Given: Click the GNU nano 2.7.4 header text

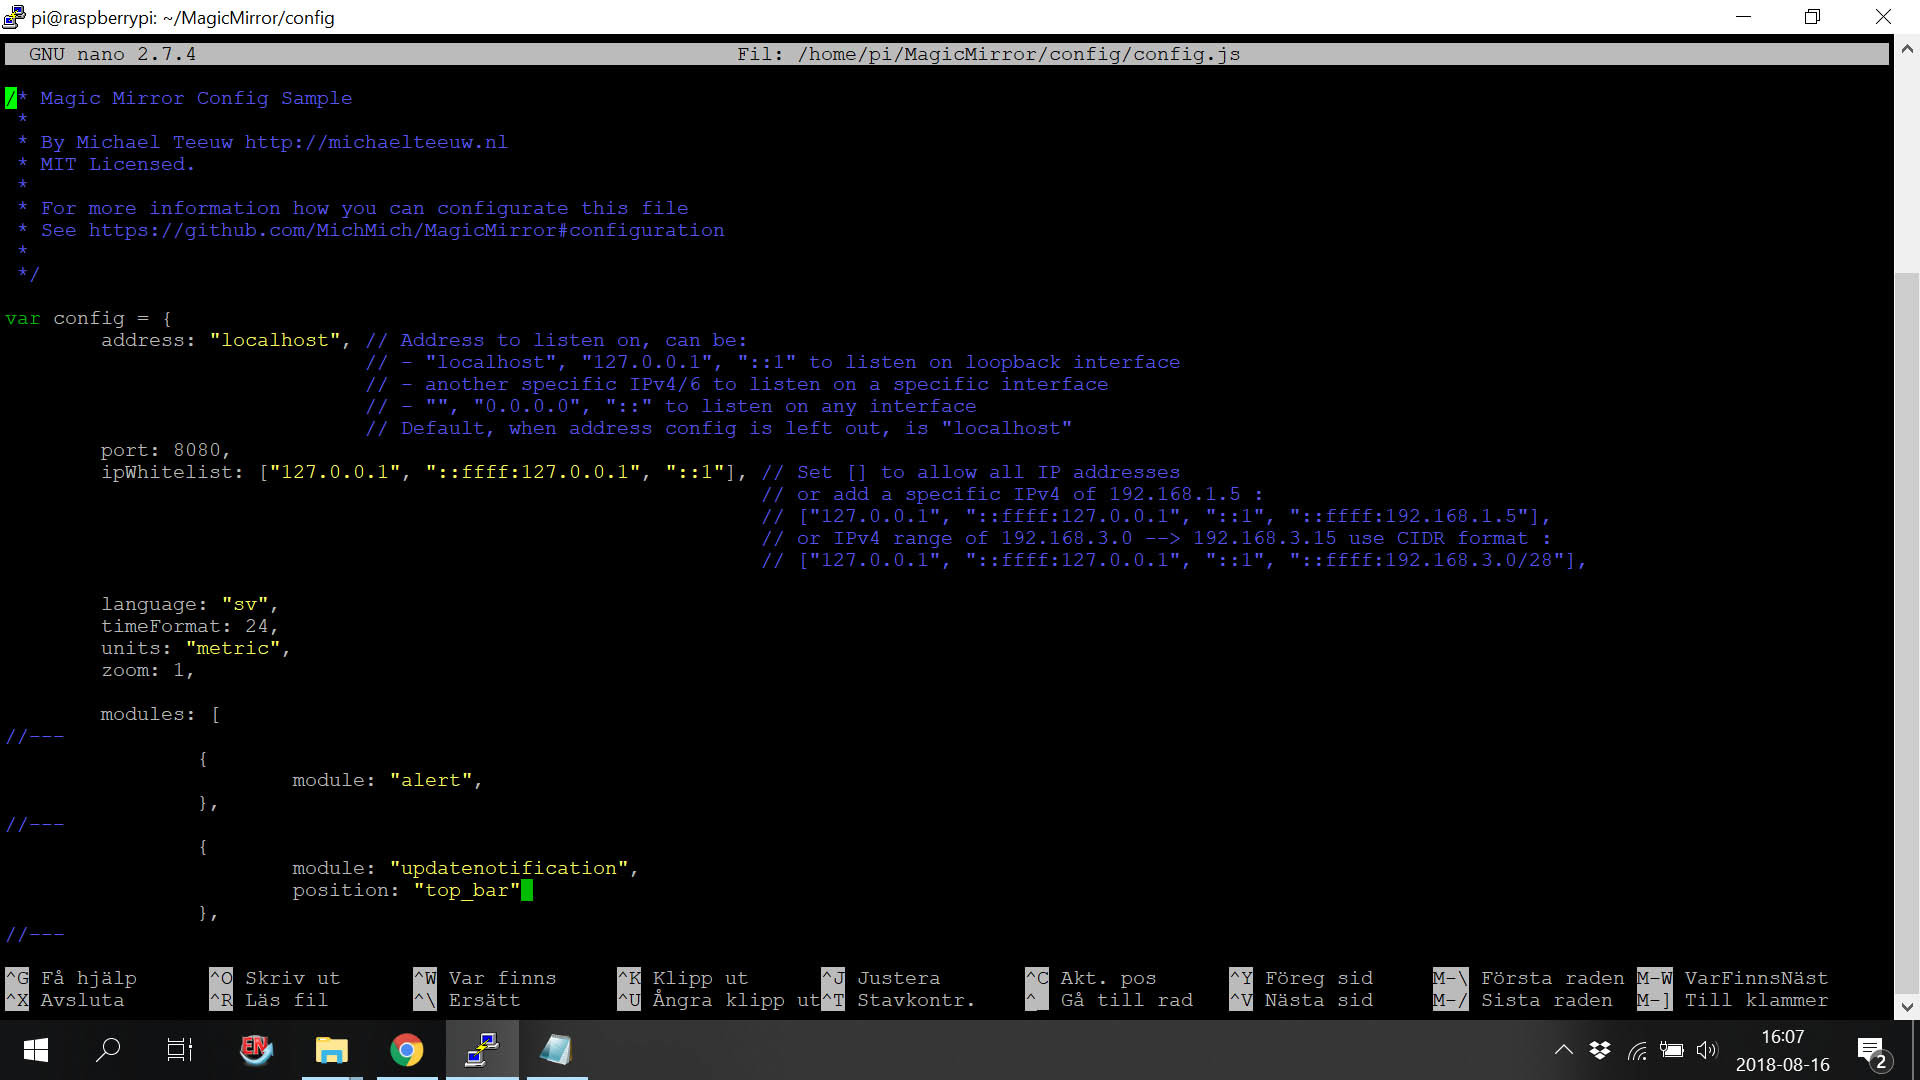Looking at the screenshot, I should [112, 54].
